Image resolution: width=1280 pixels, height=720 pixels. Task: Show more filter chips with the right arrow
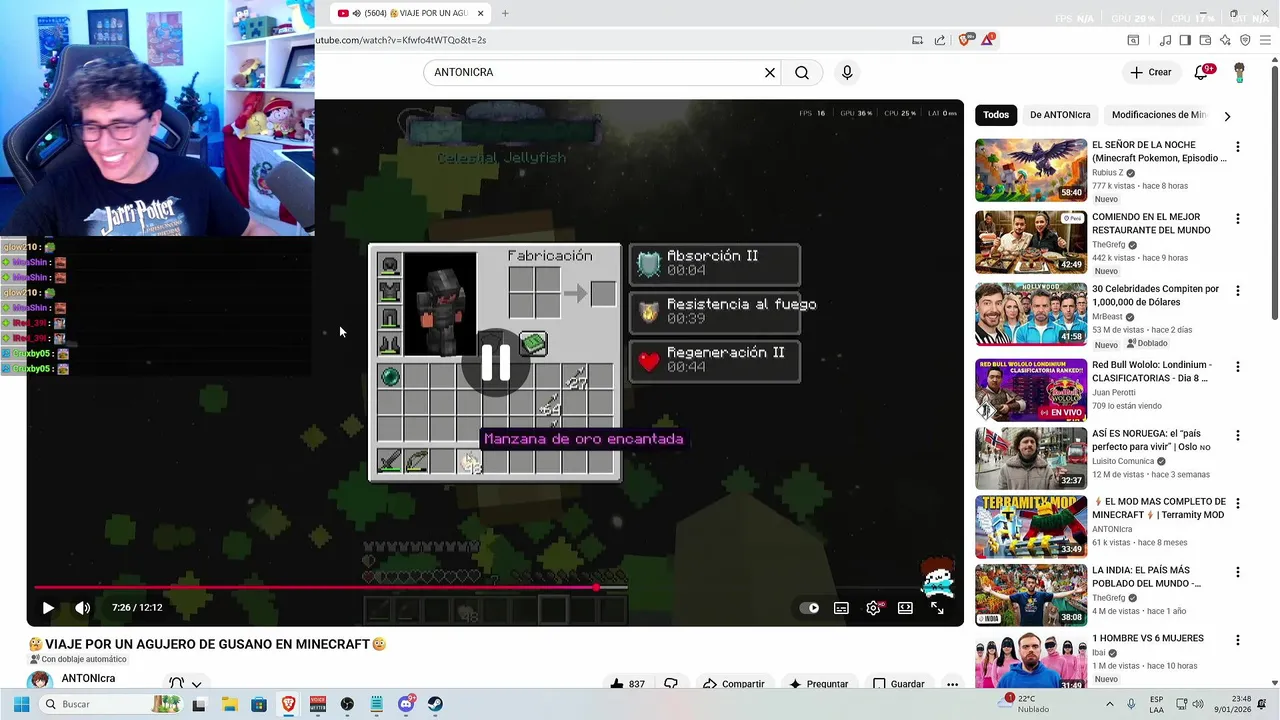(x=1227, y=116)
